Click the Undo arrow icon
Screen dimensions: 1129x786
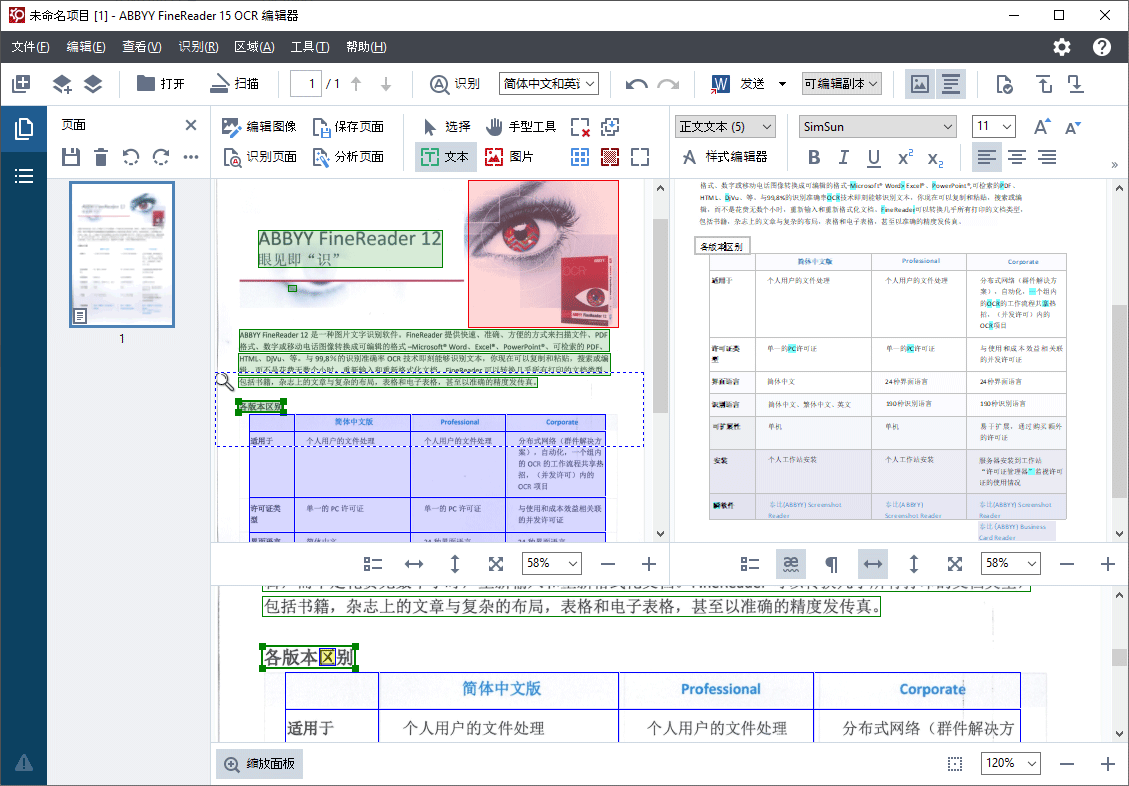(638, 84)
